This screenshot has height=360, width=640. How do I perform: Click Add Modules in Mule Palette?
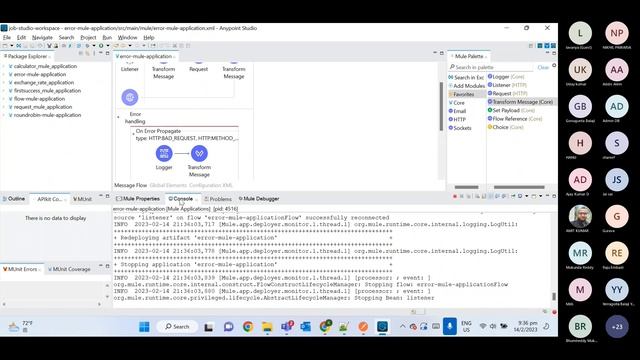(467, 86)
